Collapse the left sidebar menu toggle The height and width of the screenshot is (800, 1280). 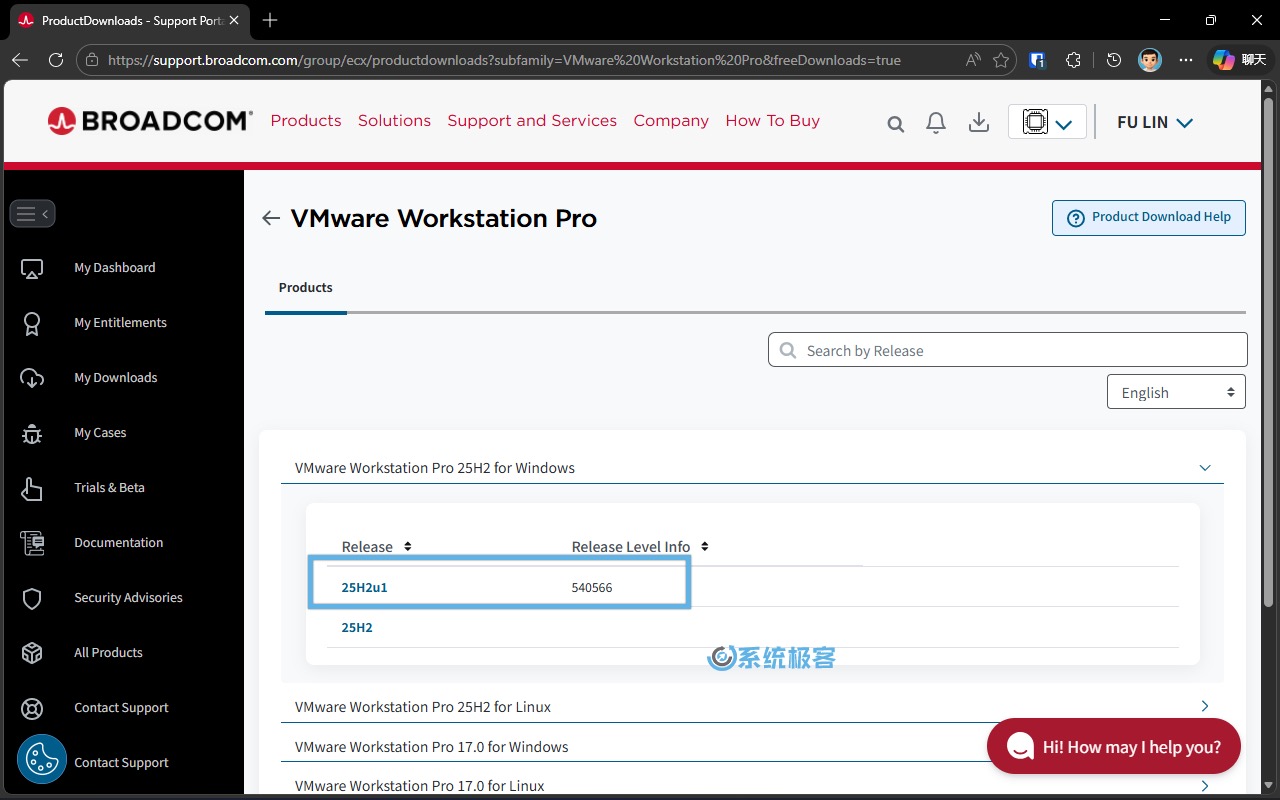32,213
